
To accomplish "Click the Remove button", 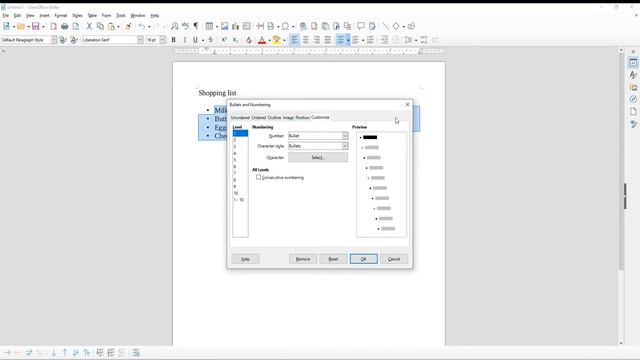I will click(303, 259).
